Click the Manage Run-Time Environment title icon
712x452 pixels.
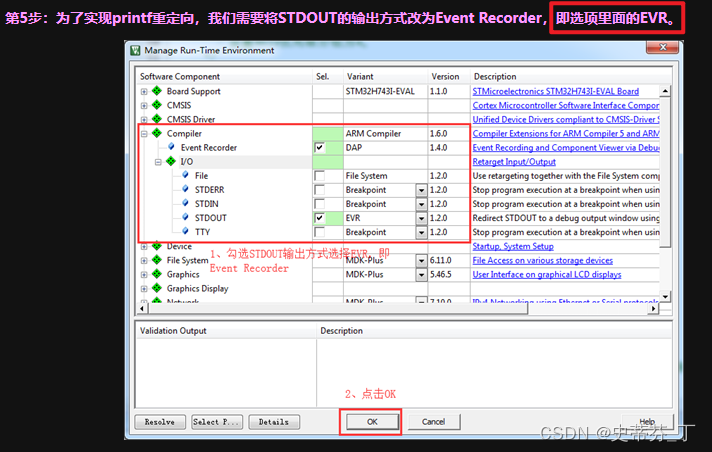pos(135,50)
